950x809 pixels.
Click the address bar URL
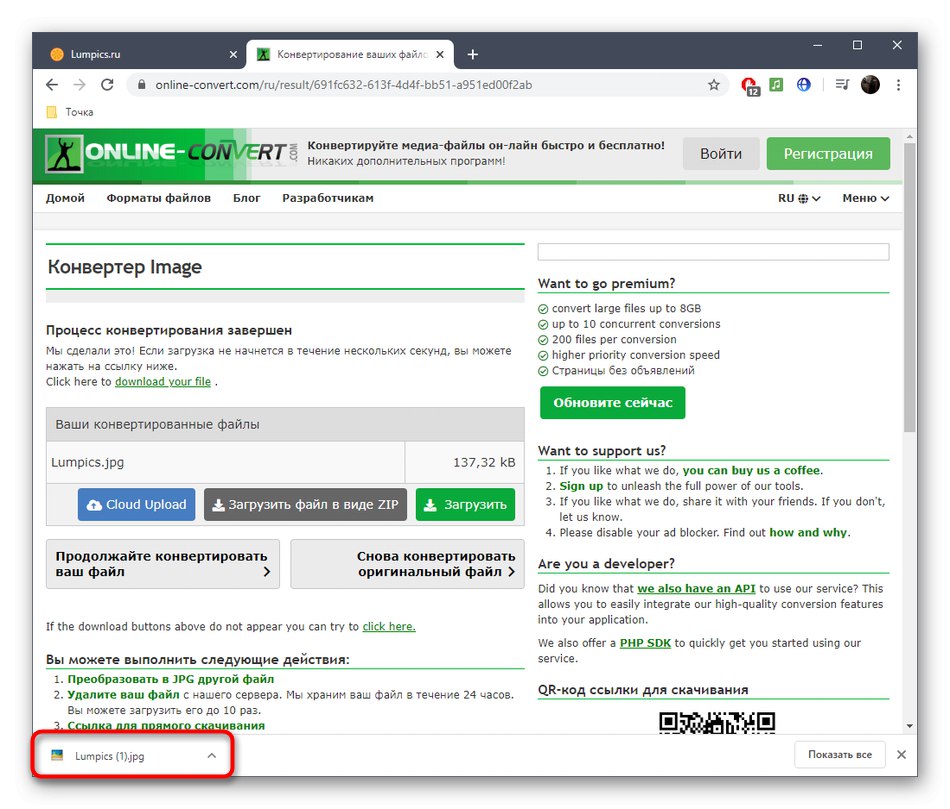click(344, 85)
